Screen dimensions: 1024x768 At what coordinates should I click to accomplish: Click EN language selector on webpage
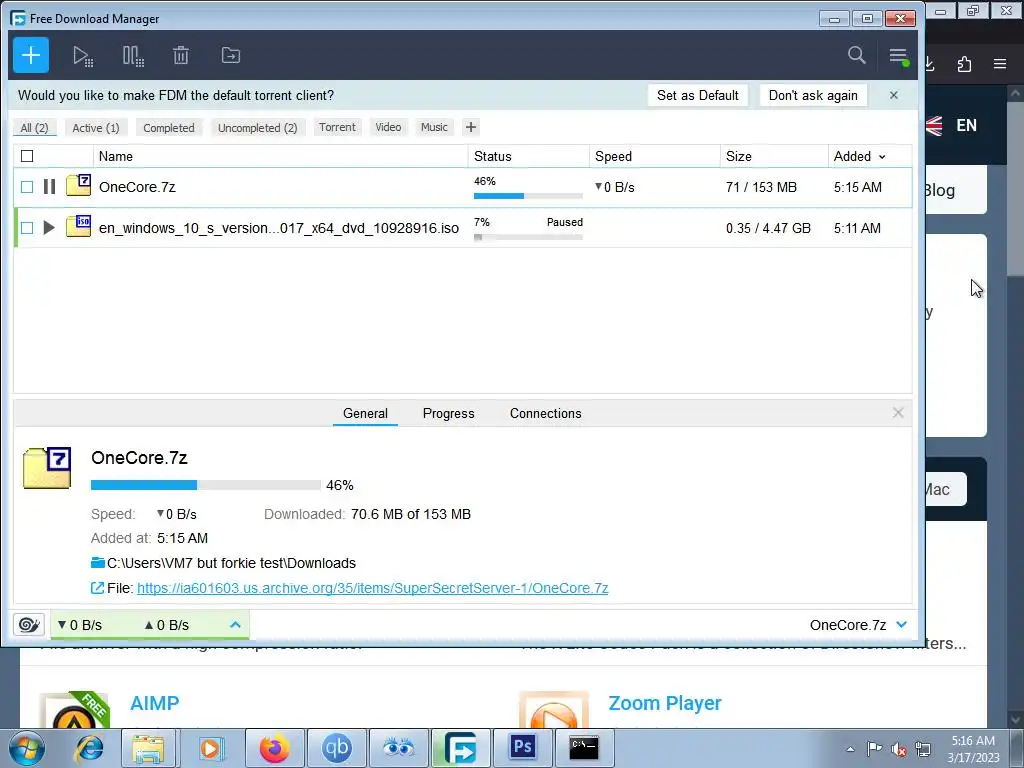click(x=967, y=125)
